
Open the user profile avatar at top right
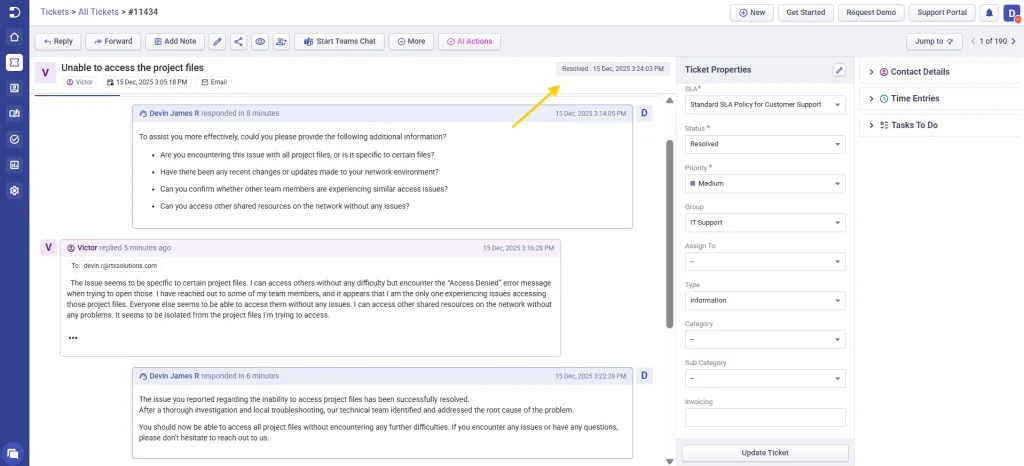tap(1012, 12)
